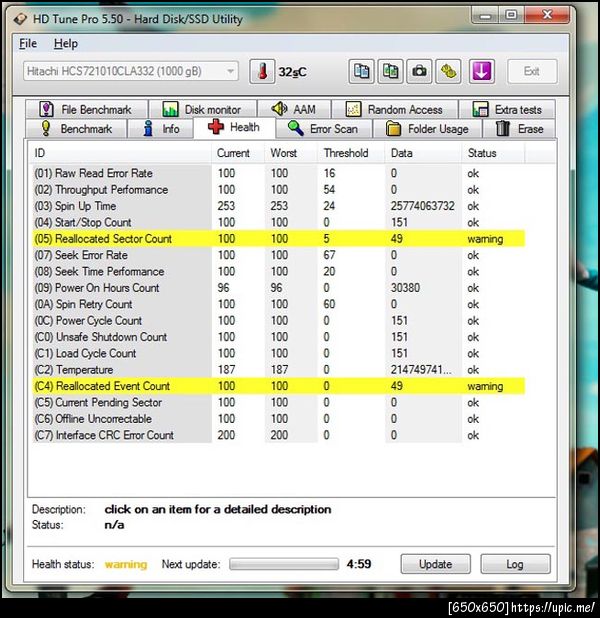Click the thermometer temperature icon
This screenshot has height=618, width=600.
pos(262,72)
